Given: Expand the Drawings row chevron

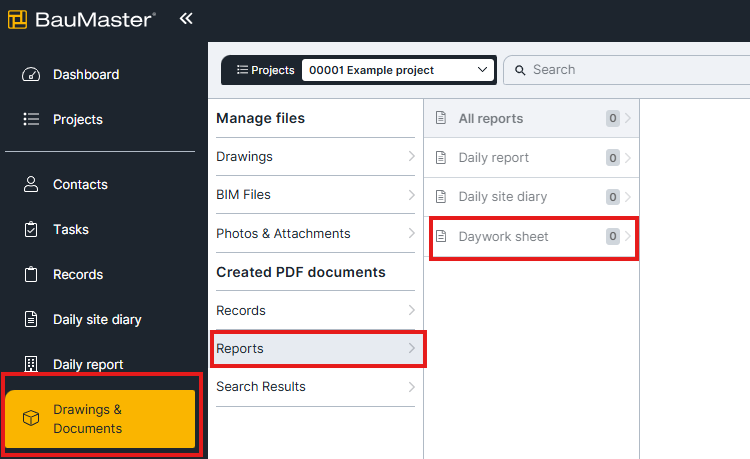Looking at the screenshot, I should pyautogui.click(x=411, y=156).
